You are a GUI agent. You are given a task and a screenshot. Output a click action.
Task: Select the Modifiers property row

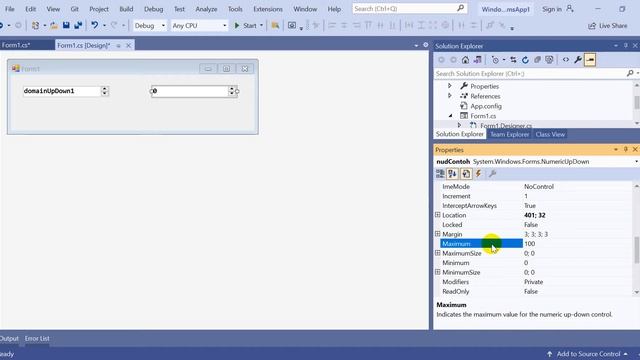click(536, 282)
